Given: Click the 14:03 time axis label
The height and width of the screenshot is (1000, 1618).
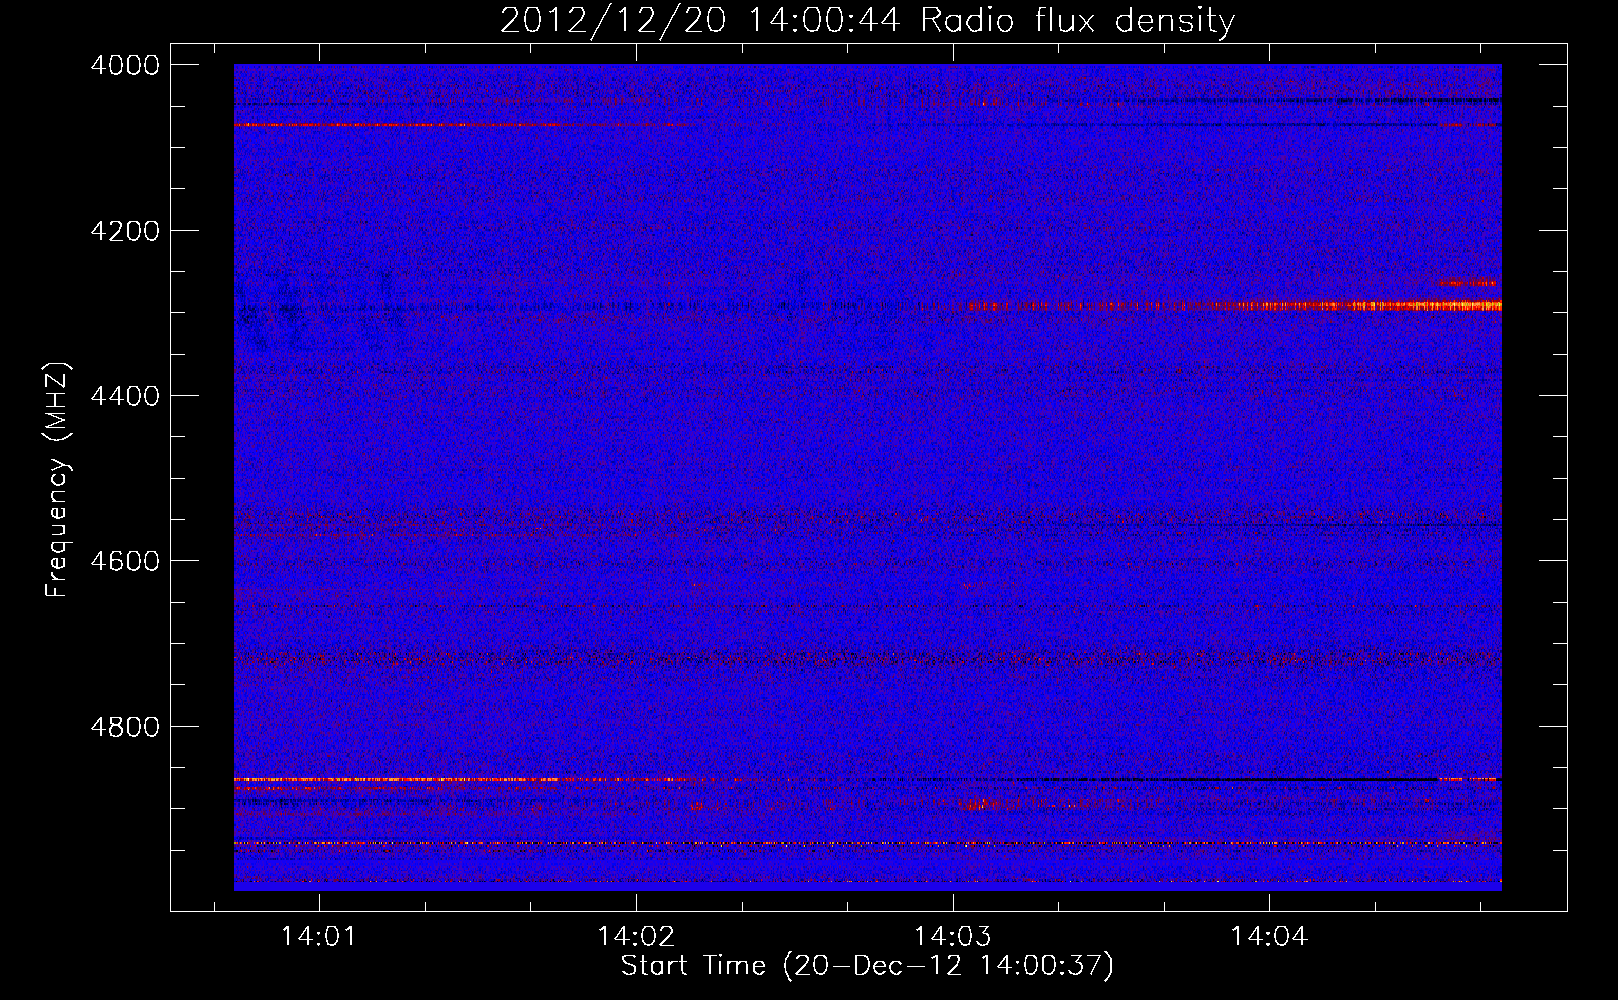Looking at the screenshot, I should click(952, 936).
